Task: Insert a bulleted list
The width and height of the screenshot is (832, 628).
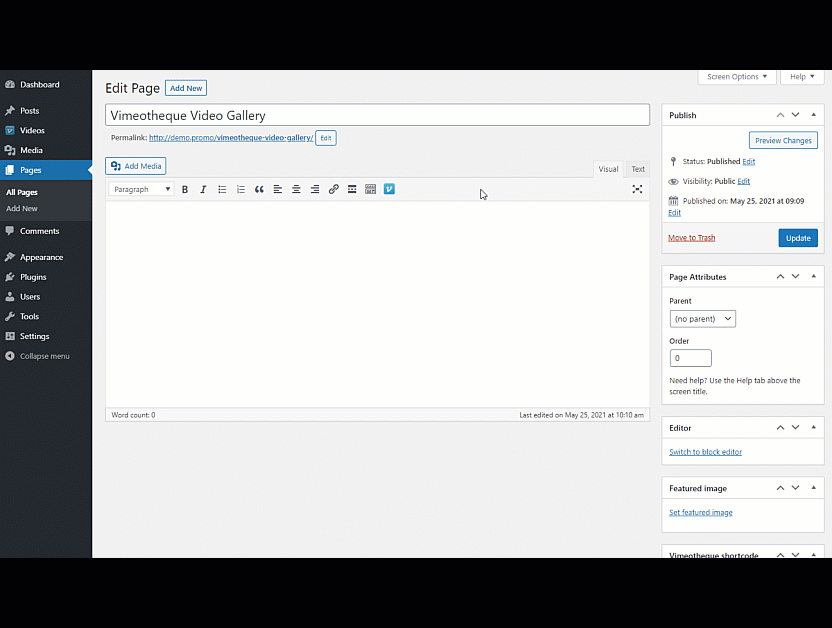Action: pos(222,189)
